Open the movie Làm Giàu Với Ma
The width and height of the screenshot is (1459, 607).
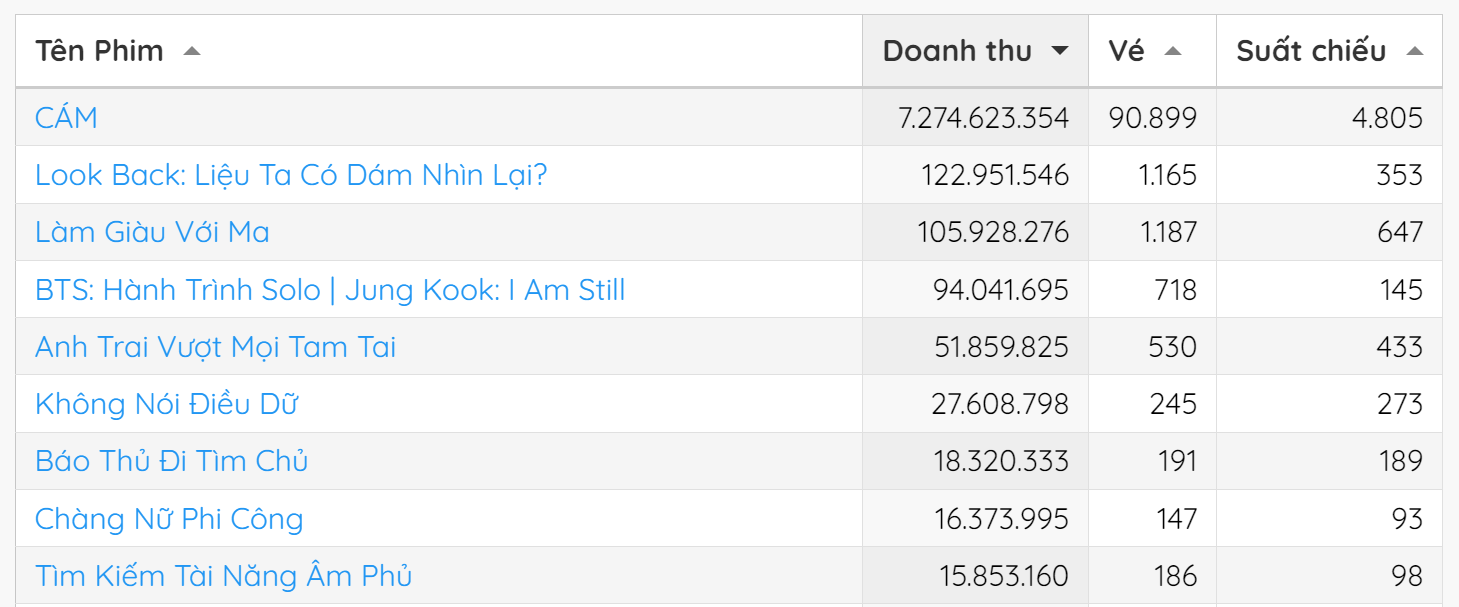click(x=152, y=232)
